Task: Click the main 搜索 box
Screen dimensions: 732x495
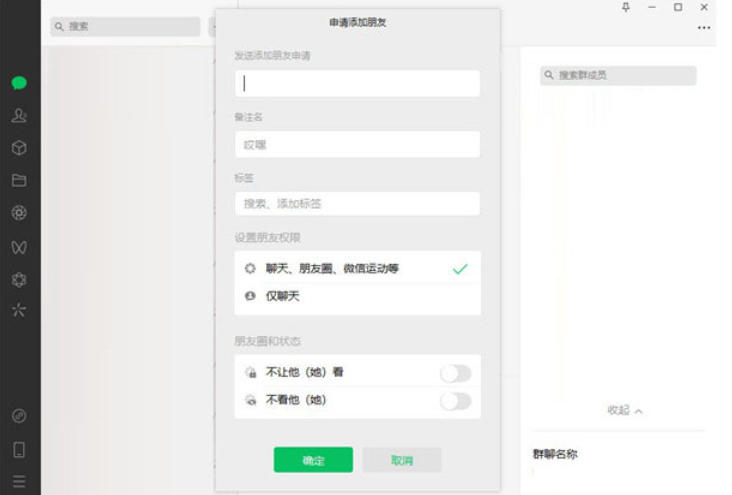Action: pyautogui.click(x=125, y=27)
